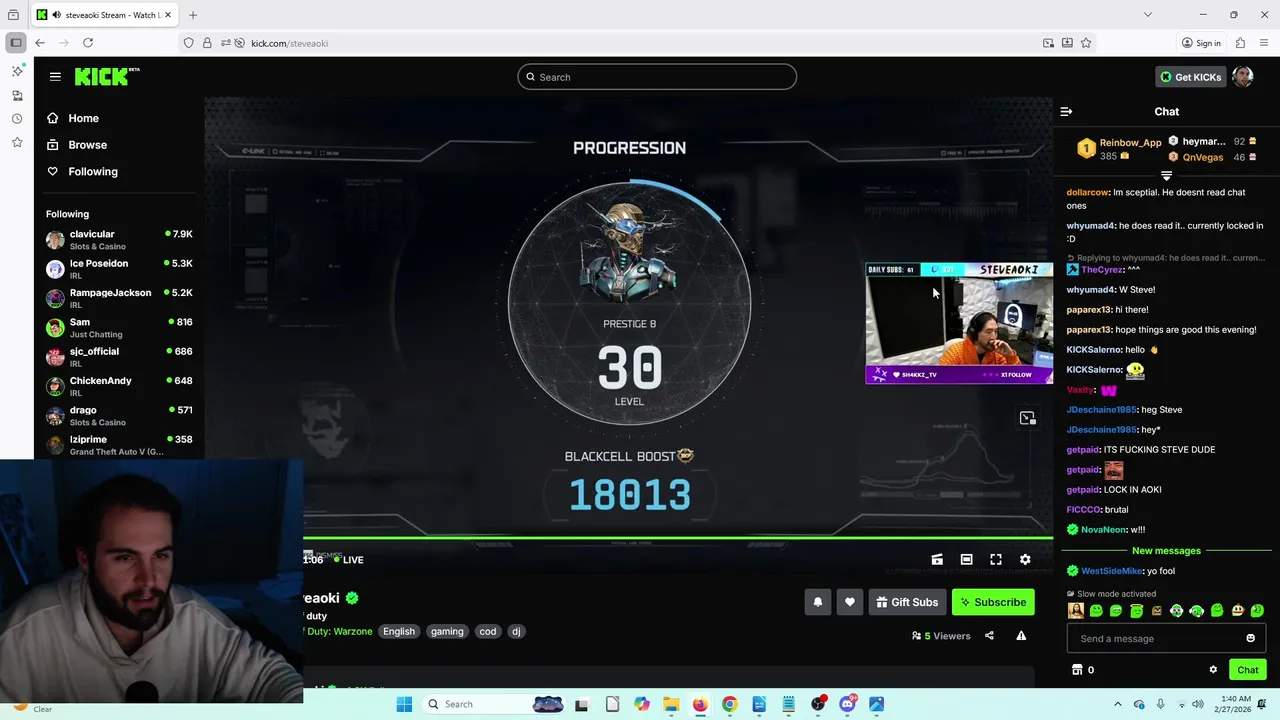Screen dimensions: 1280x720
Task: Expand the gifter leaderboard chevron
Action: (x=1166, y=176)
